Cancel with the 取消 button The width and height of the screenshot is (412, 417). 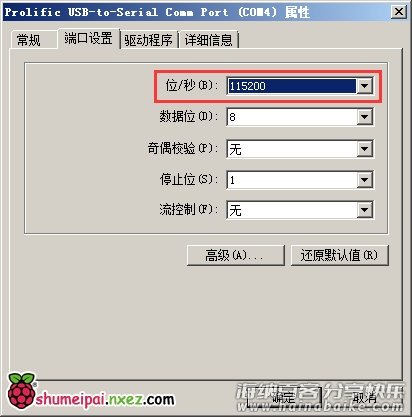click(365, 397)
